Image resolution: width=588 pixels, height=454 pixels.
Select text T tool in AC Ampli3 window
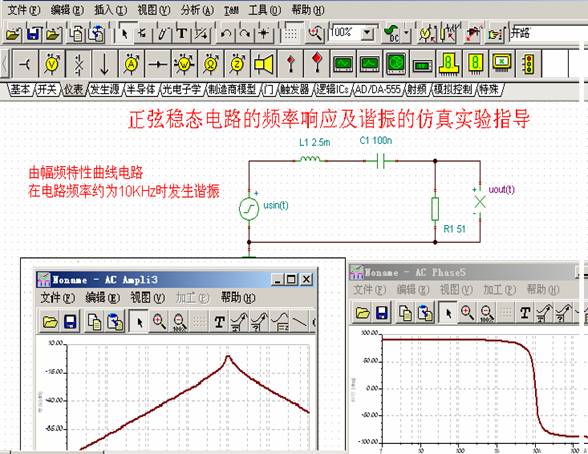(x=219, y=322)
